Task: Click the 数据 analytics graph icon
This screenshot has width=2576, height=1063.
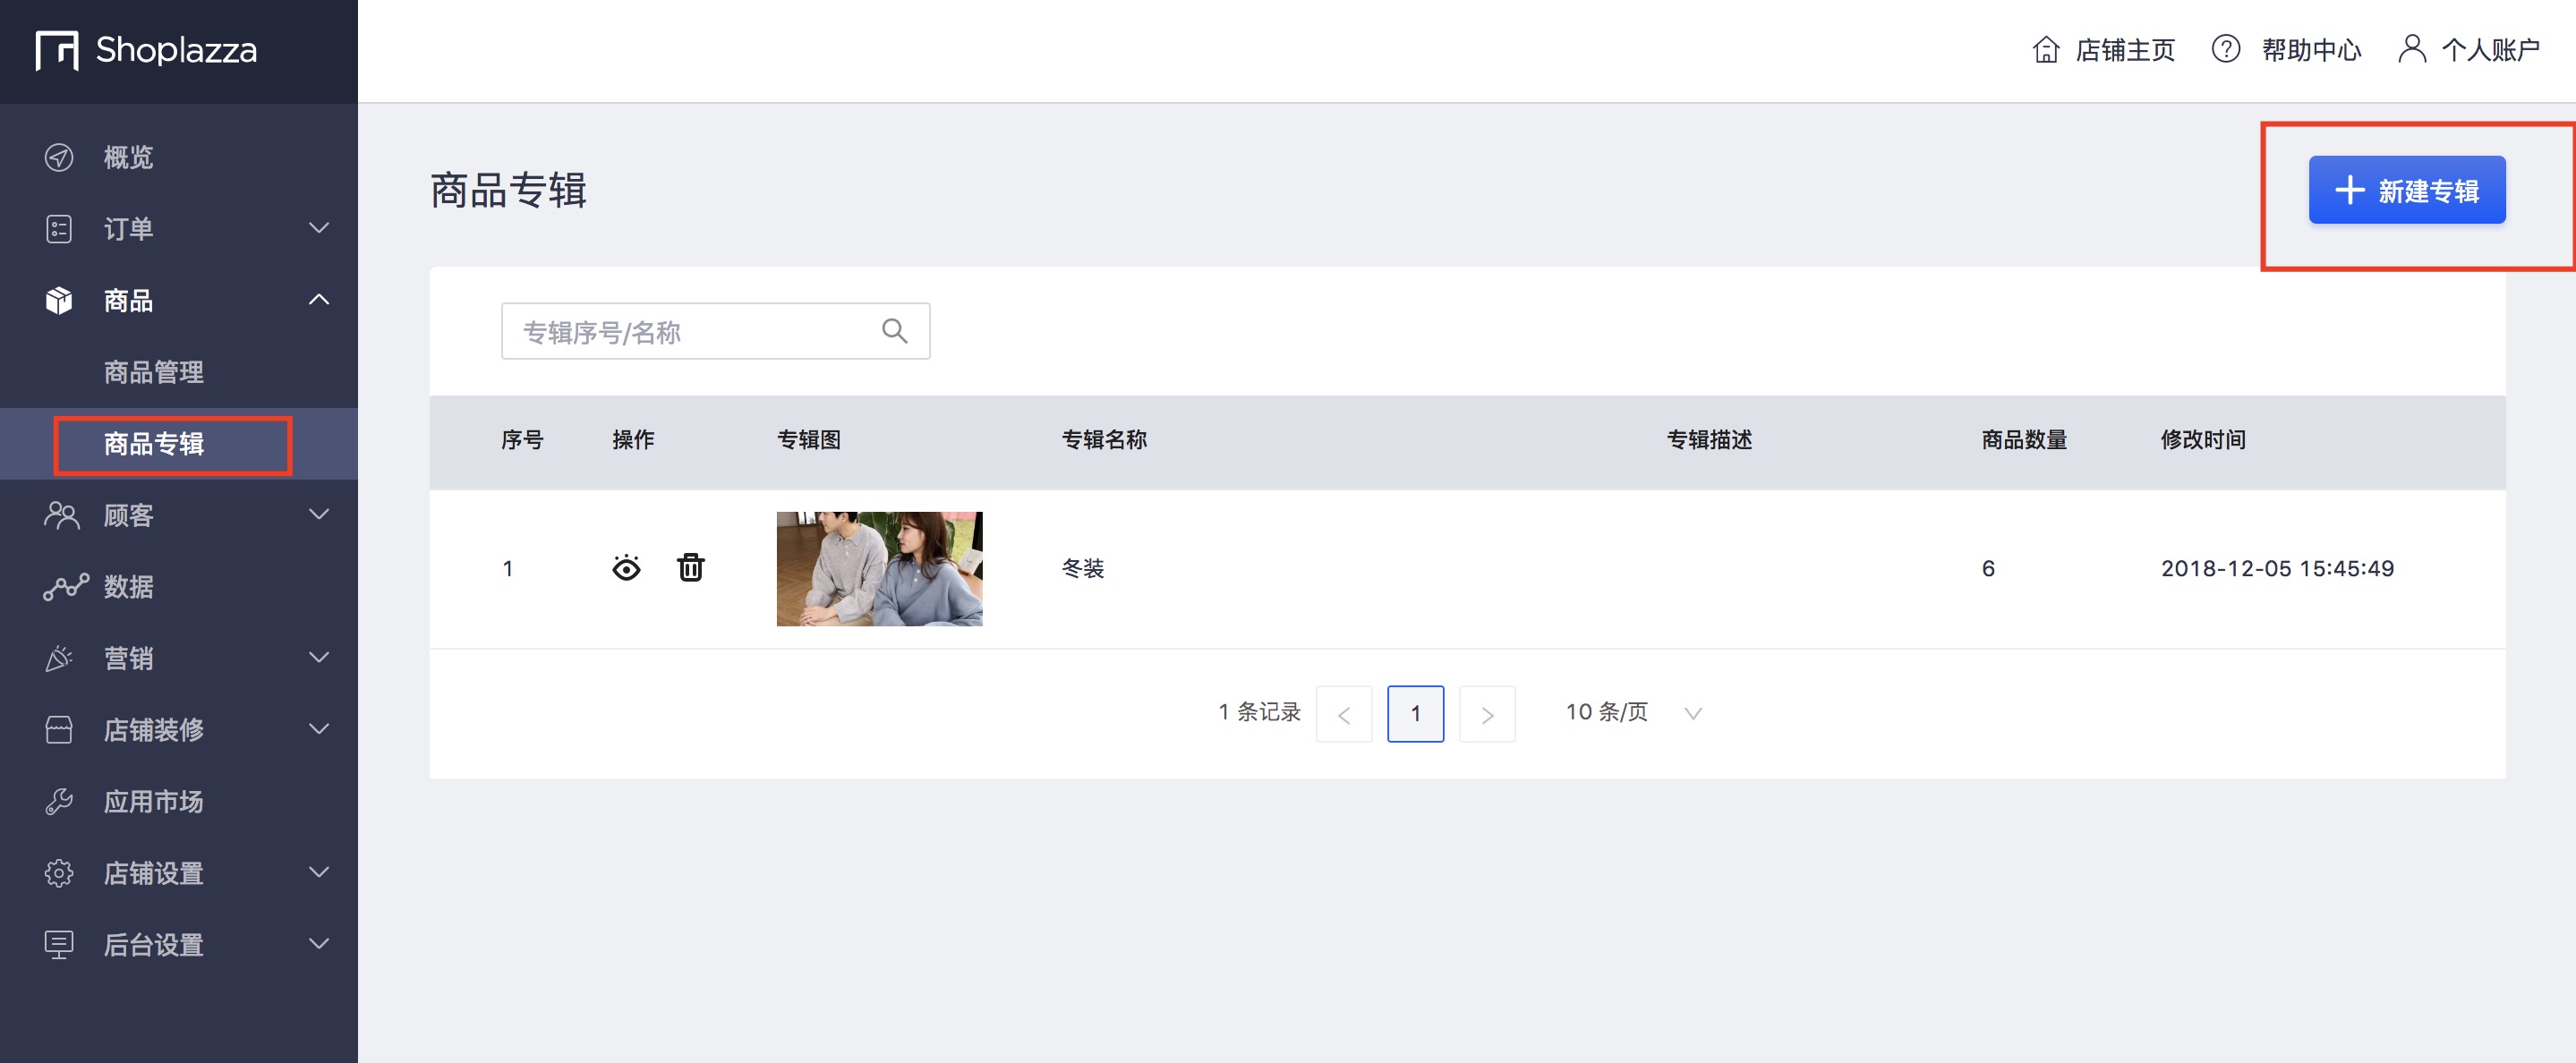Action: [x=65, y=587]
